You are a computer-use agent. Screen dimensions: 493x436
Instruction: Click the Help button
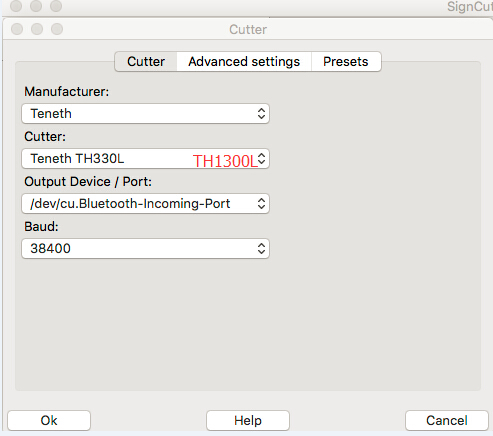pyautogui.click(x=248, y=421)
